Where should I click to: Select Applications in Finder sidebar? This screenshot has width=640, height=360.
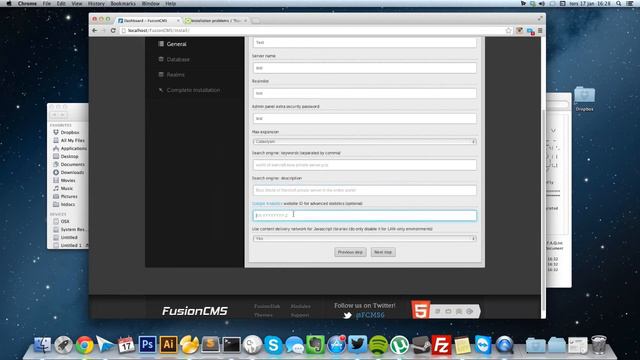point(73,148)
